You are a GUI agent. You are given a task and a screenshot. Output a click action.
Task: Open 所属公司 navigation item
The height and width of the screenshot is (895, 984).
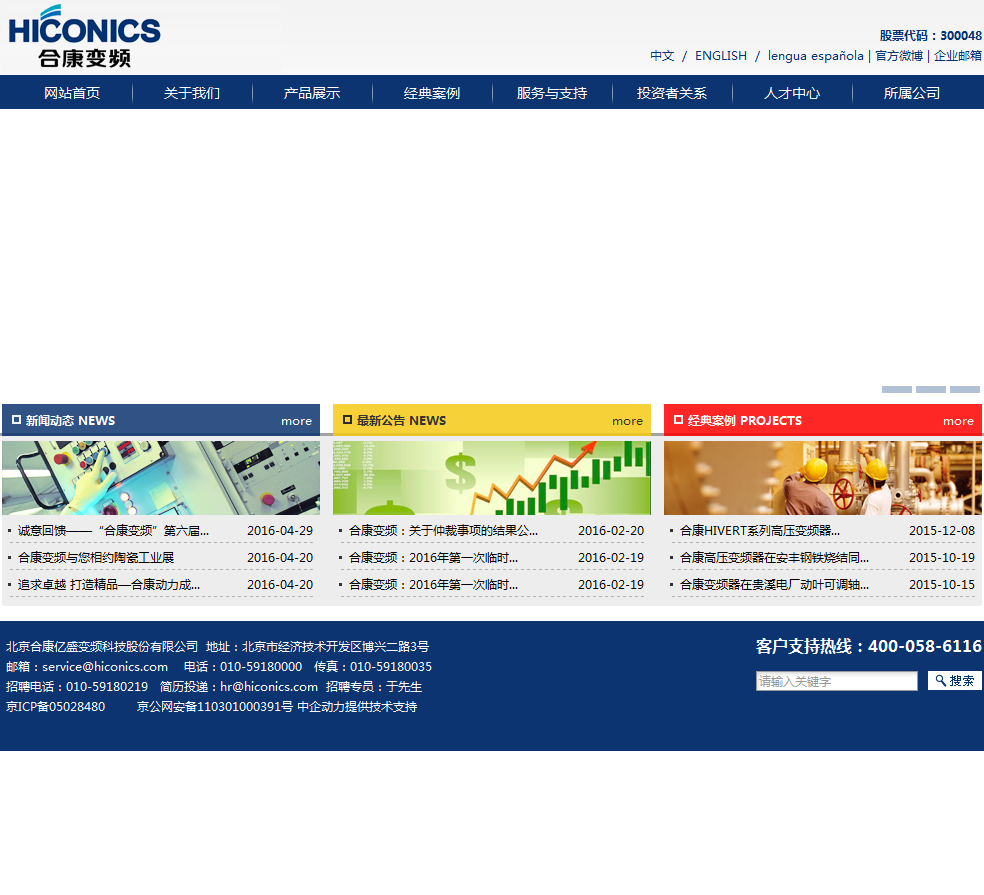coord(912,93)
